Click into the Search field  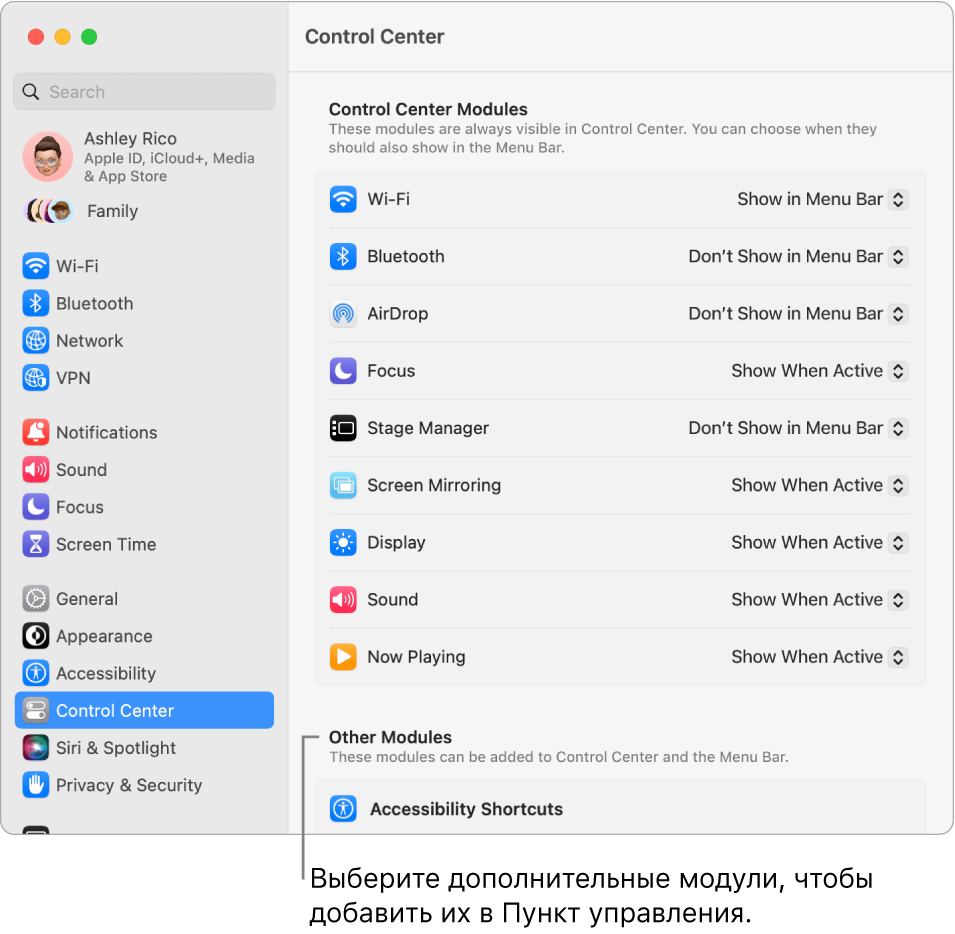click(x=144, y=92)
